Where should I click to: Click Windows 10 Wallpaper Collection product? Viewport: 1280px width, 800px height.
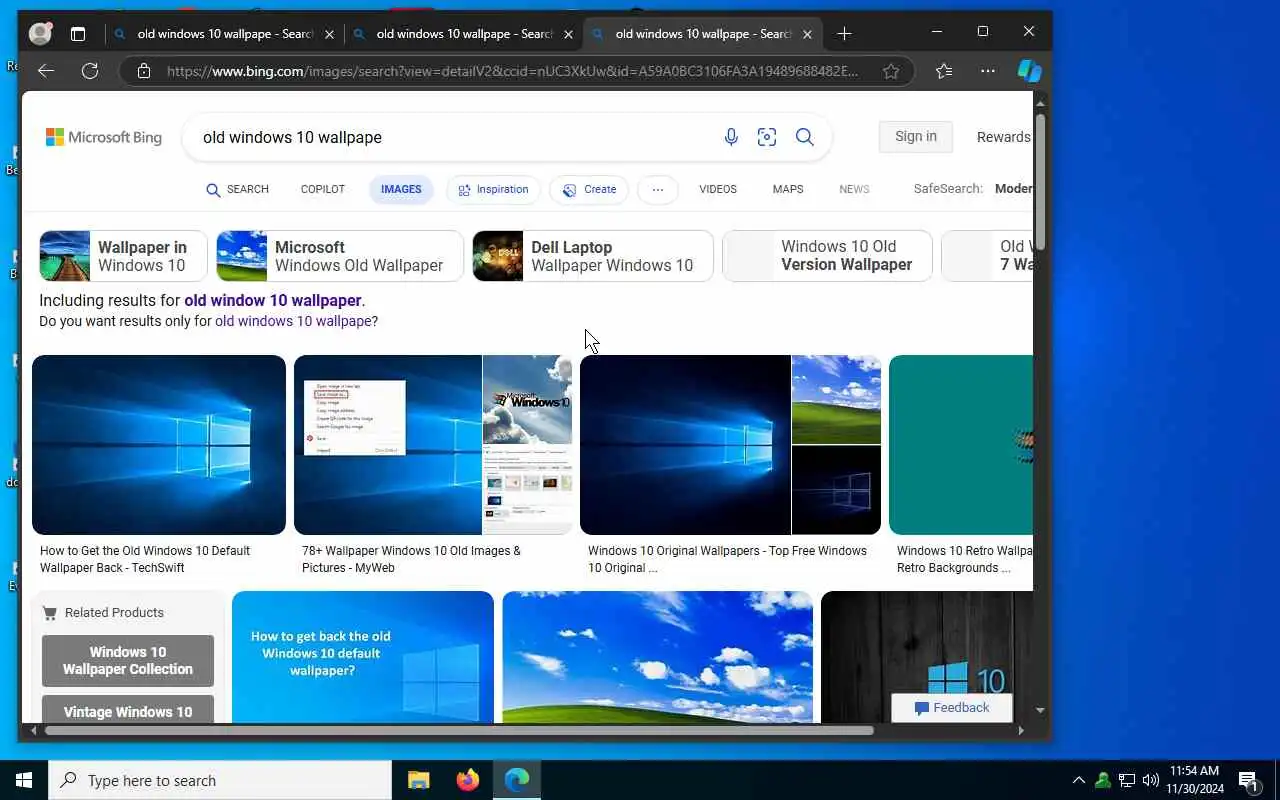128,661
